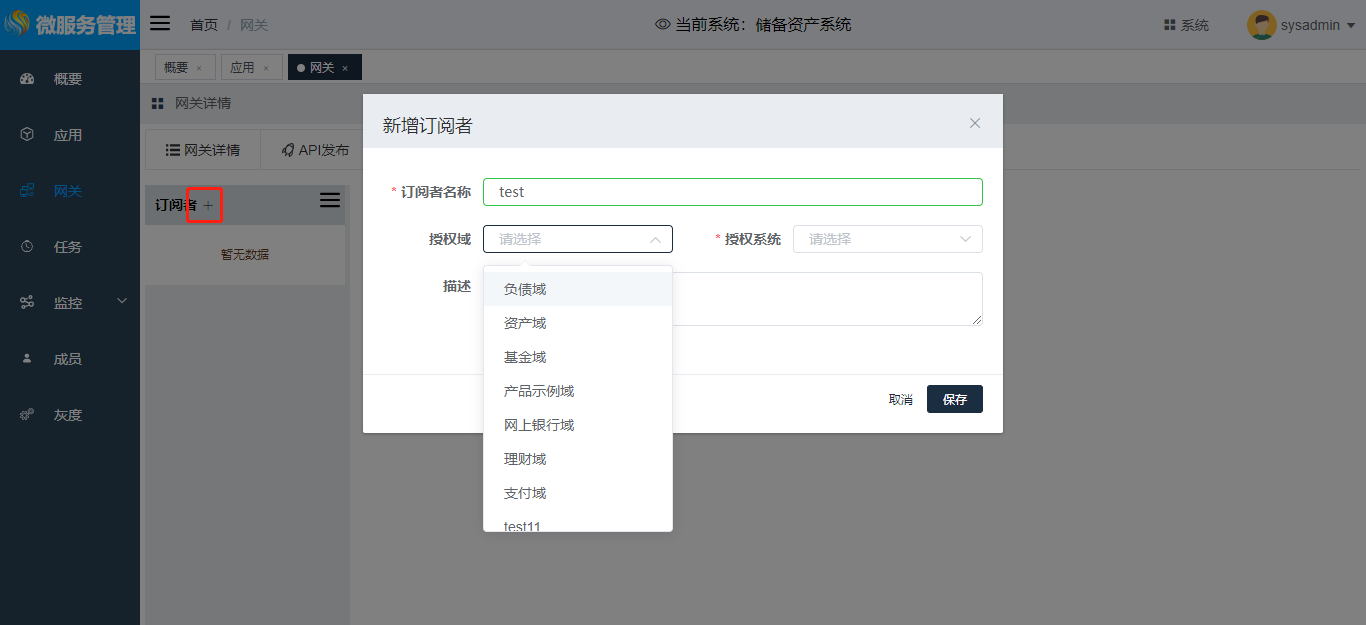The image size is (1366, 625).
Task: Select 资产域 from the dropdown list
Action: click(525, 323)
